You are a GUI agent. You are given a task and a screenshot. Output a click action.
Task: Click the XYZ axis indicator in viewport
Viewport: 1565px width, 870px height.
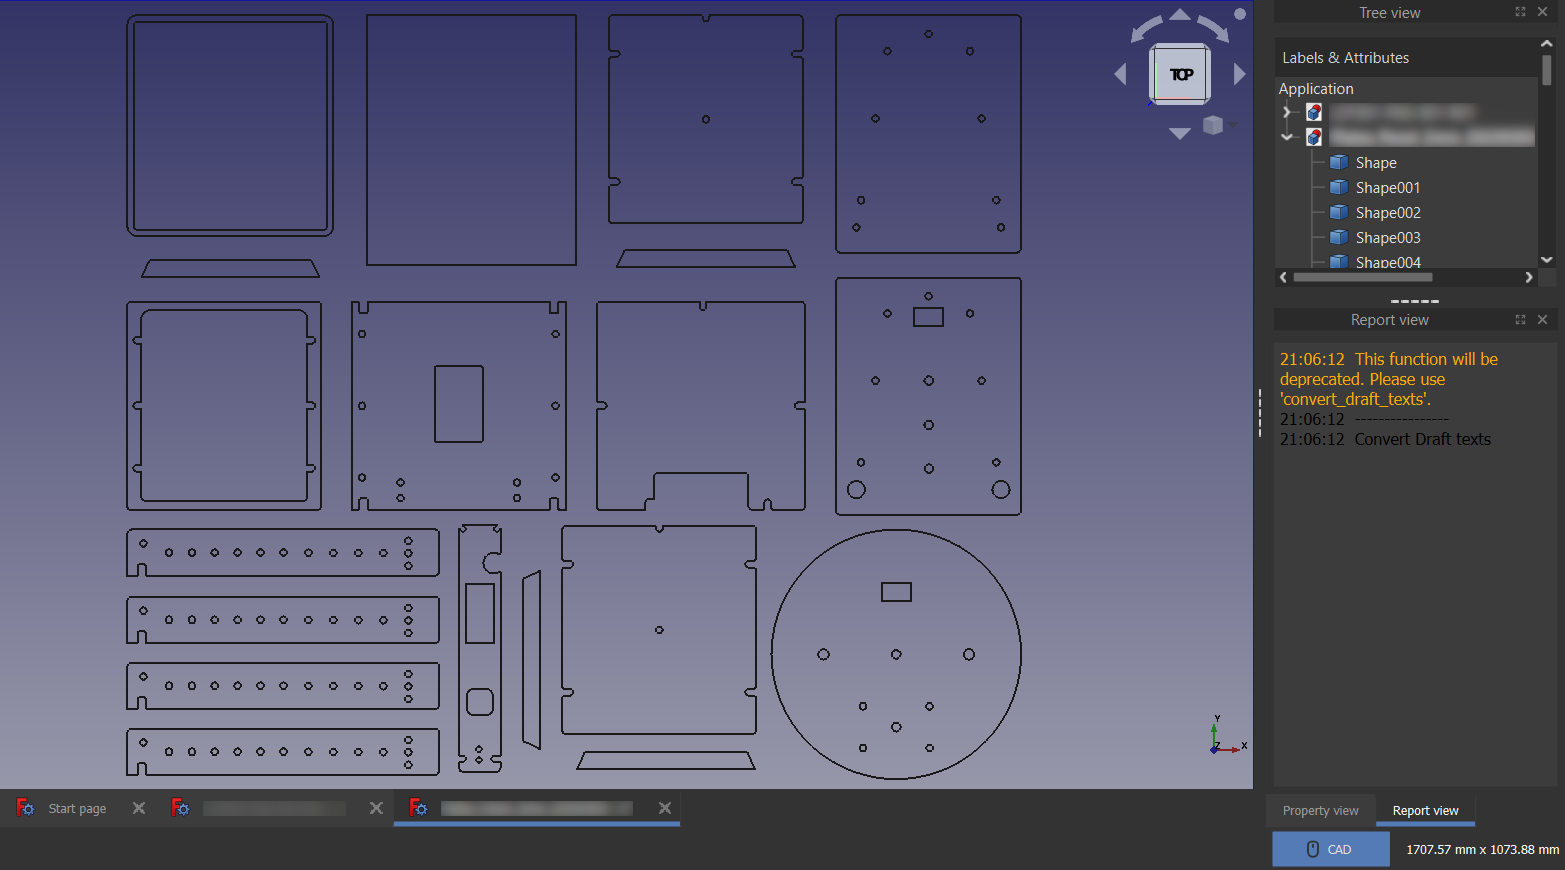(1227, 736)
